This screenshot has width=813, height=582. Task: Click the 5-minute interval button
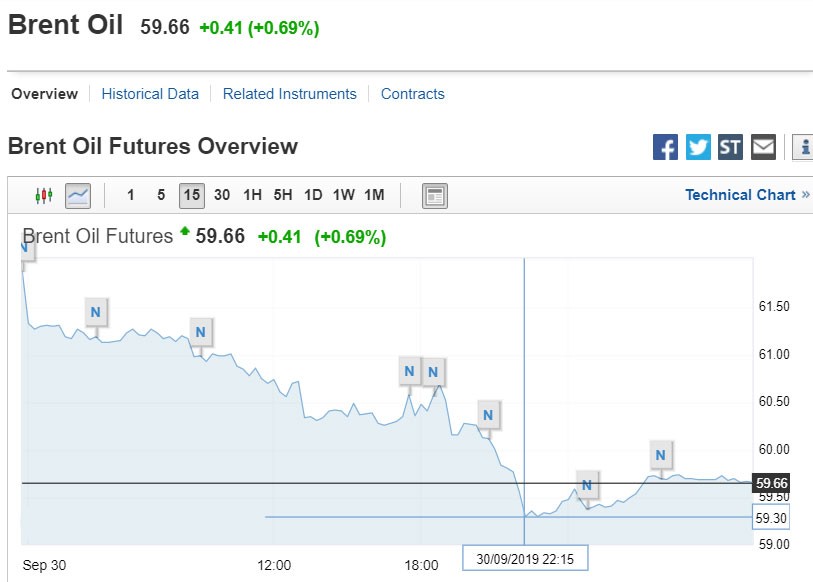[161, 195]
